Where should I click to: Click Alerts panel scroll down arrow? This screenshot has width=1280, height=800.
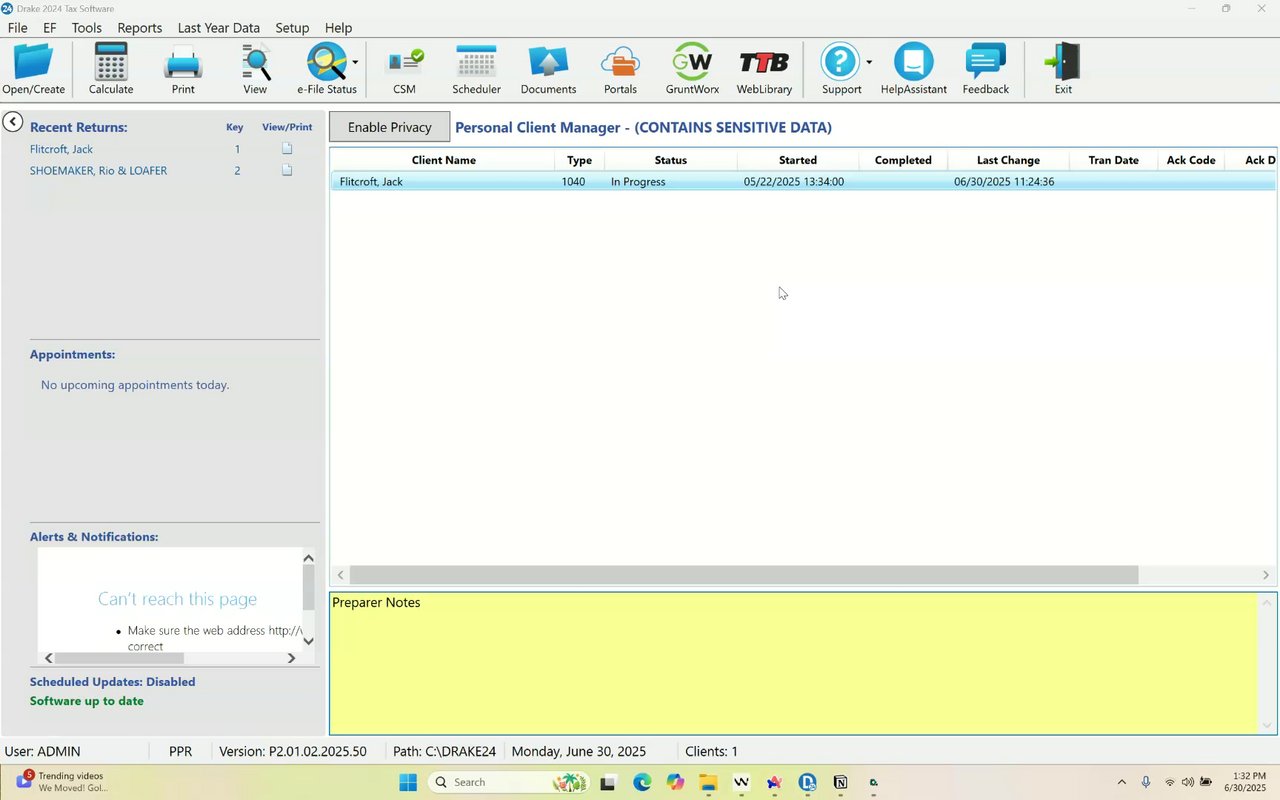tap(308, 641)
